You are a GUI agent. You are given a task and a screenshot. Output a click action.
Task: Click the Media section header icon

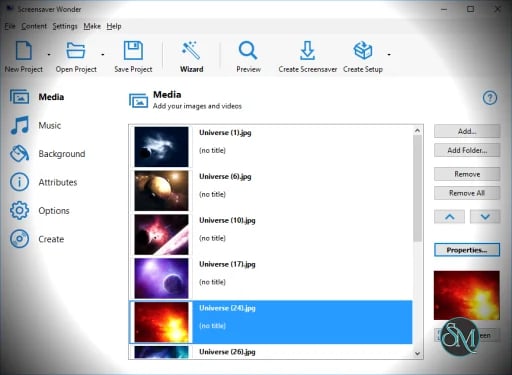point(138,101)
